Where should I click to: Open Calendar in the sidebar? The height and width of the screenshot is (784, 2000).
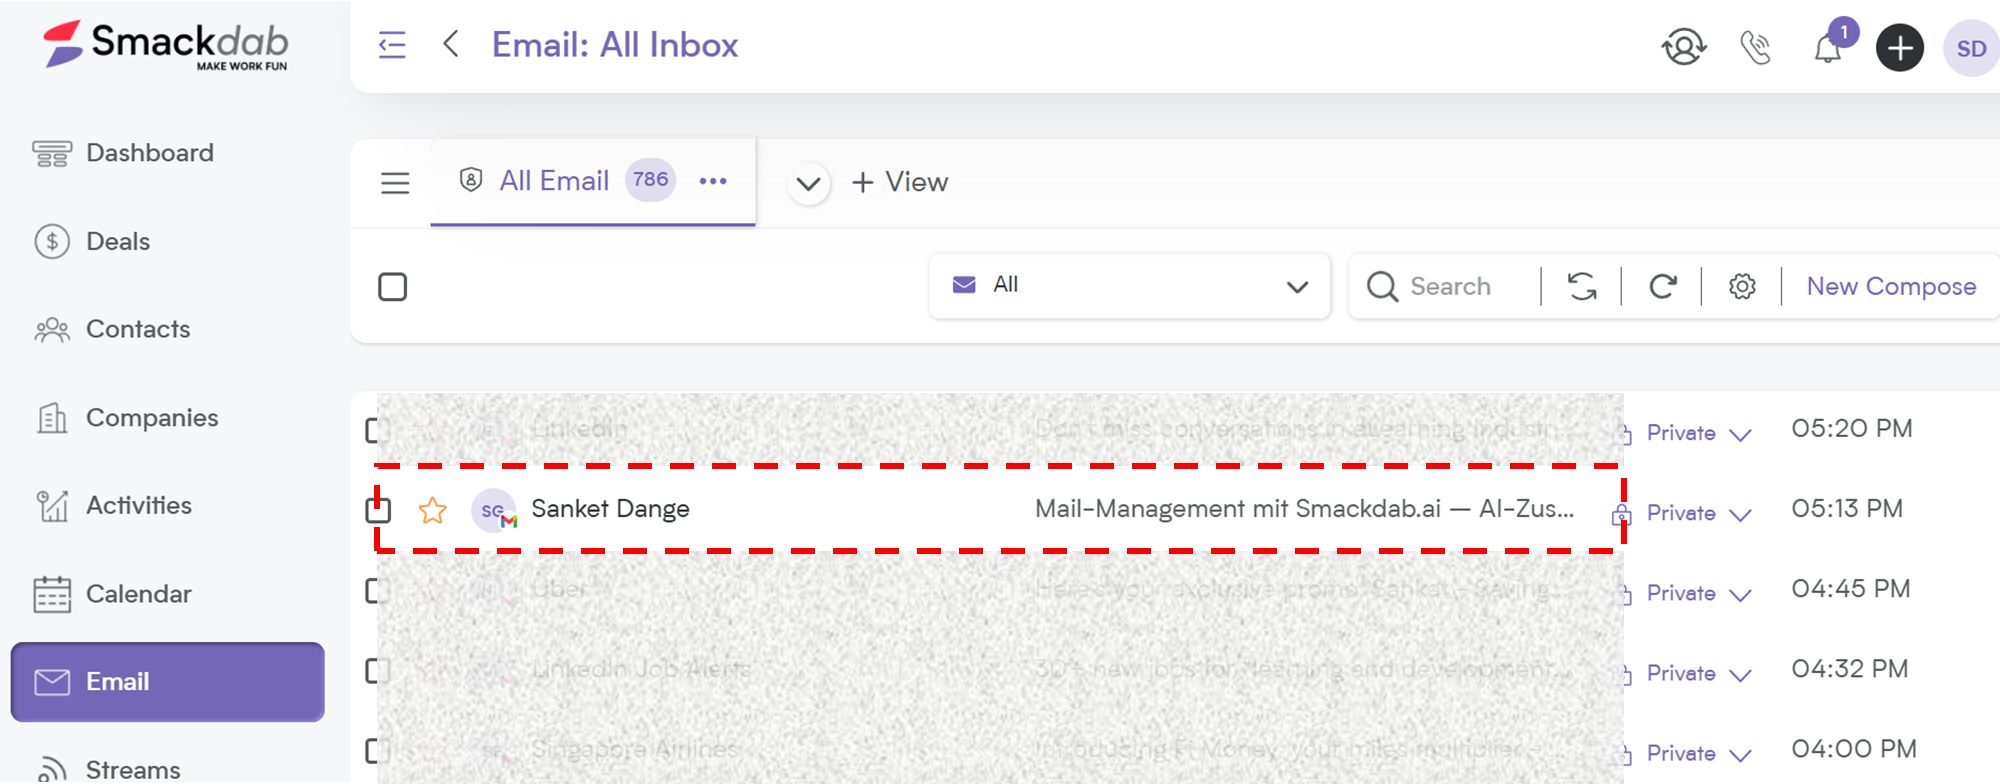point(112,594)
